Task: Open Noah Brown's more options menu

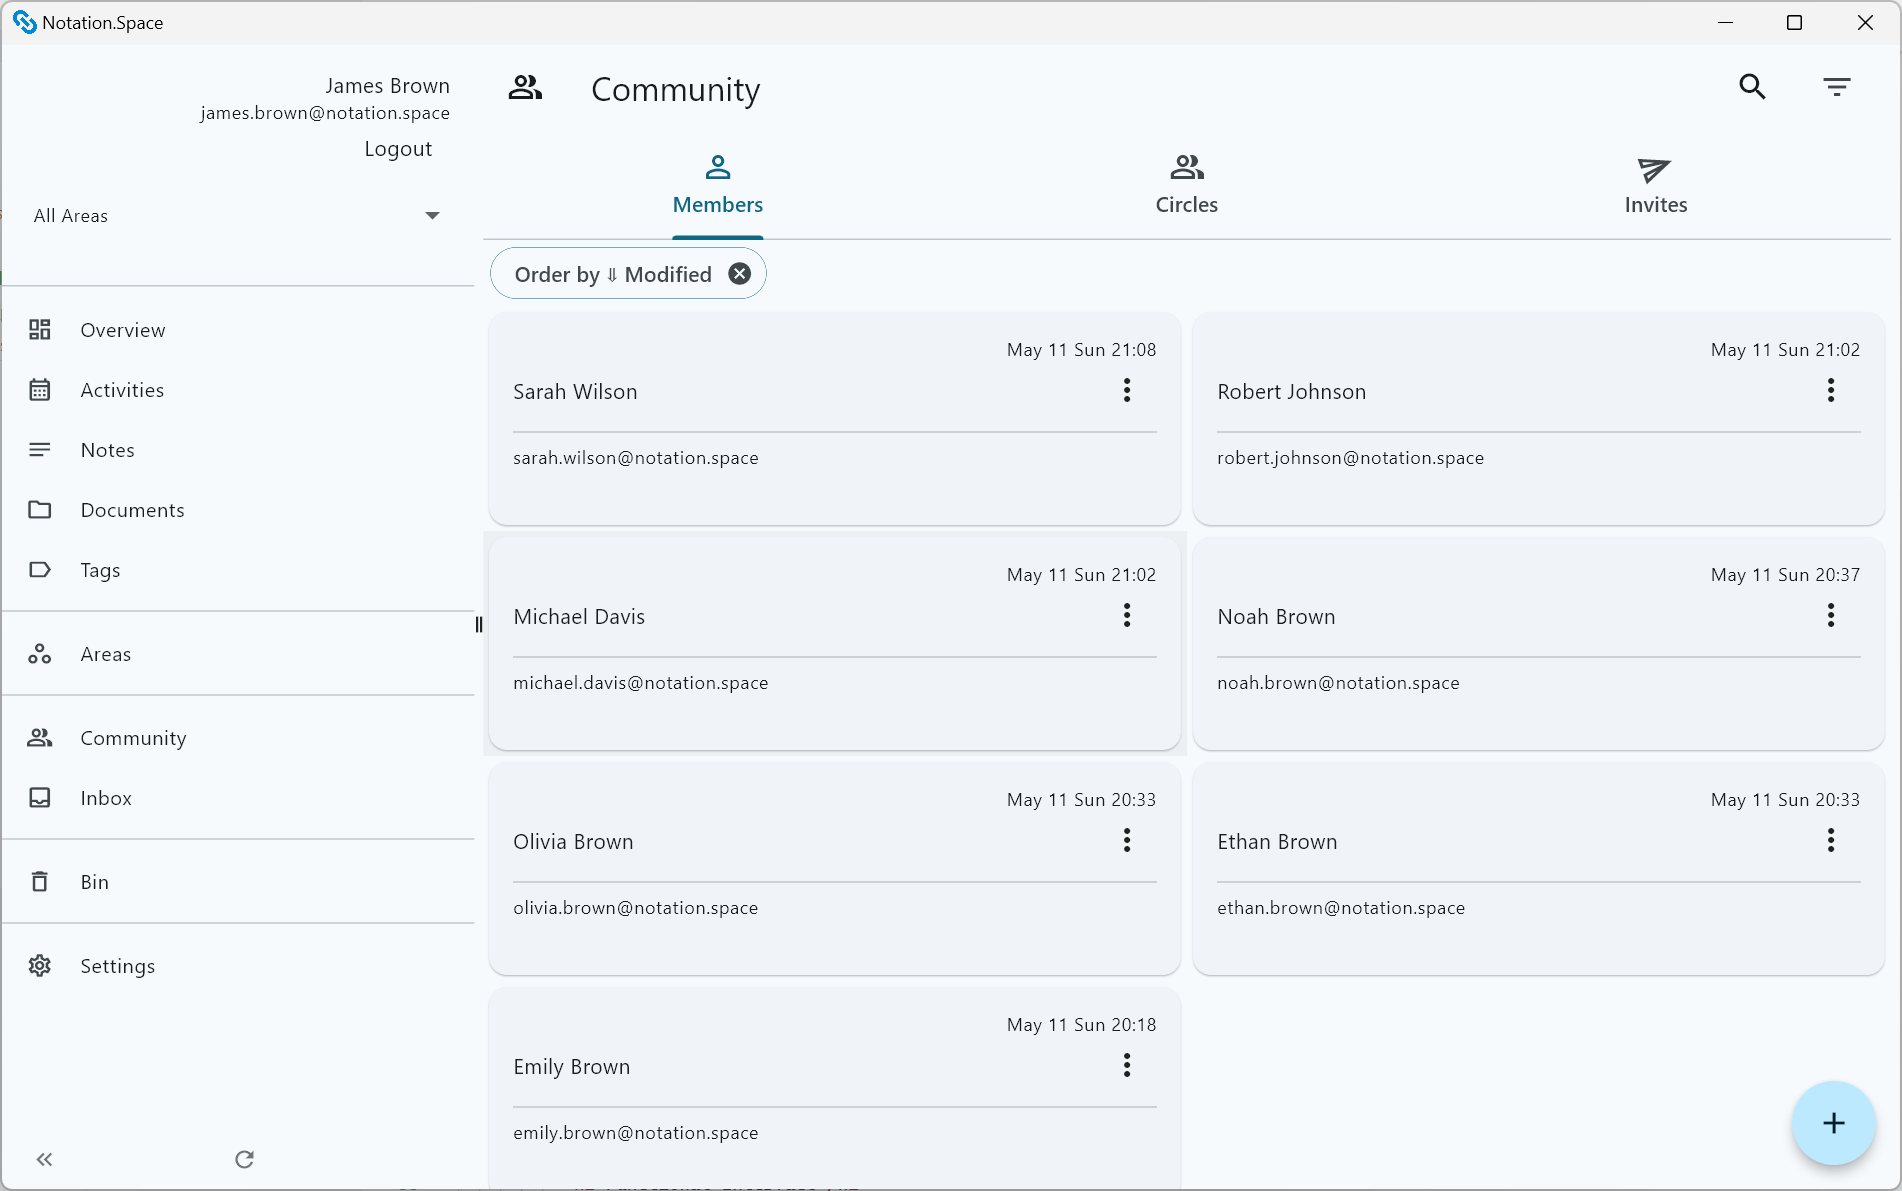Action: (1830, 616)
